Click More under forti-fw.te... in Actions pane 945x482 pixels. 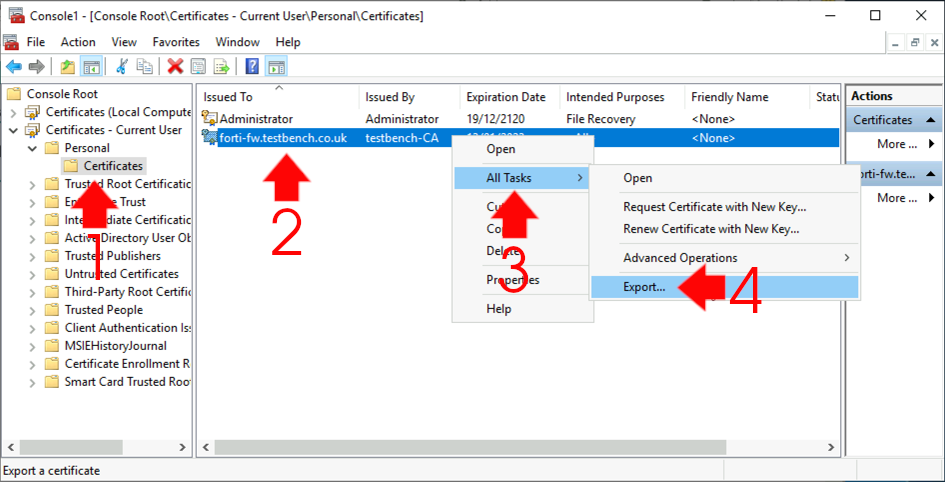[x=896, y=198]
